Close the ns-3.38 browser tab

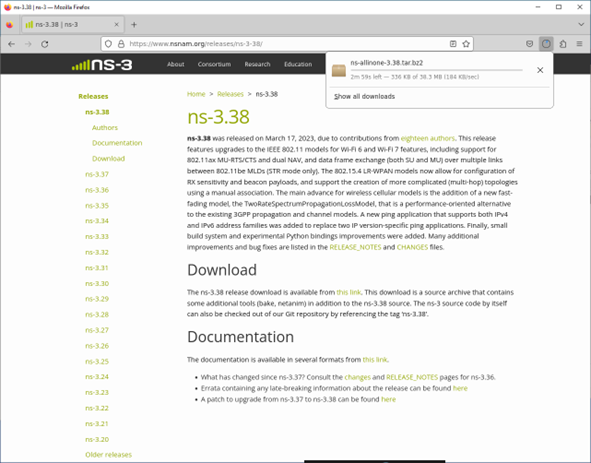[x=116, y=25]
